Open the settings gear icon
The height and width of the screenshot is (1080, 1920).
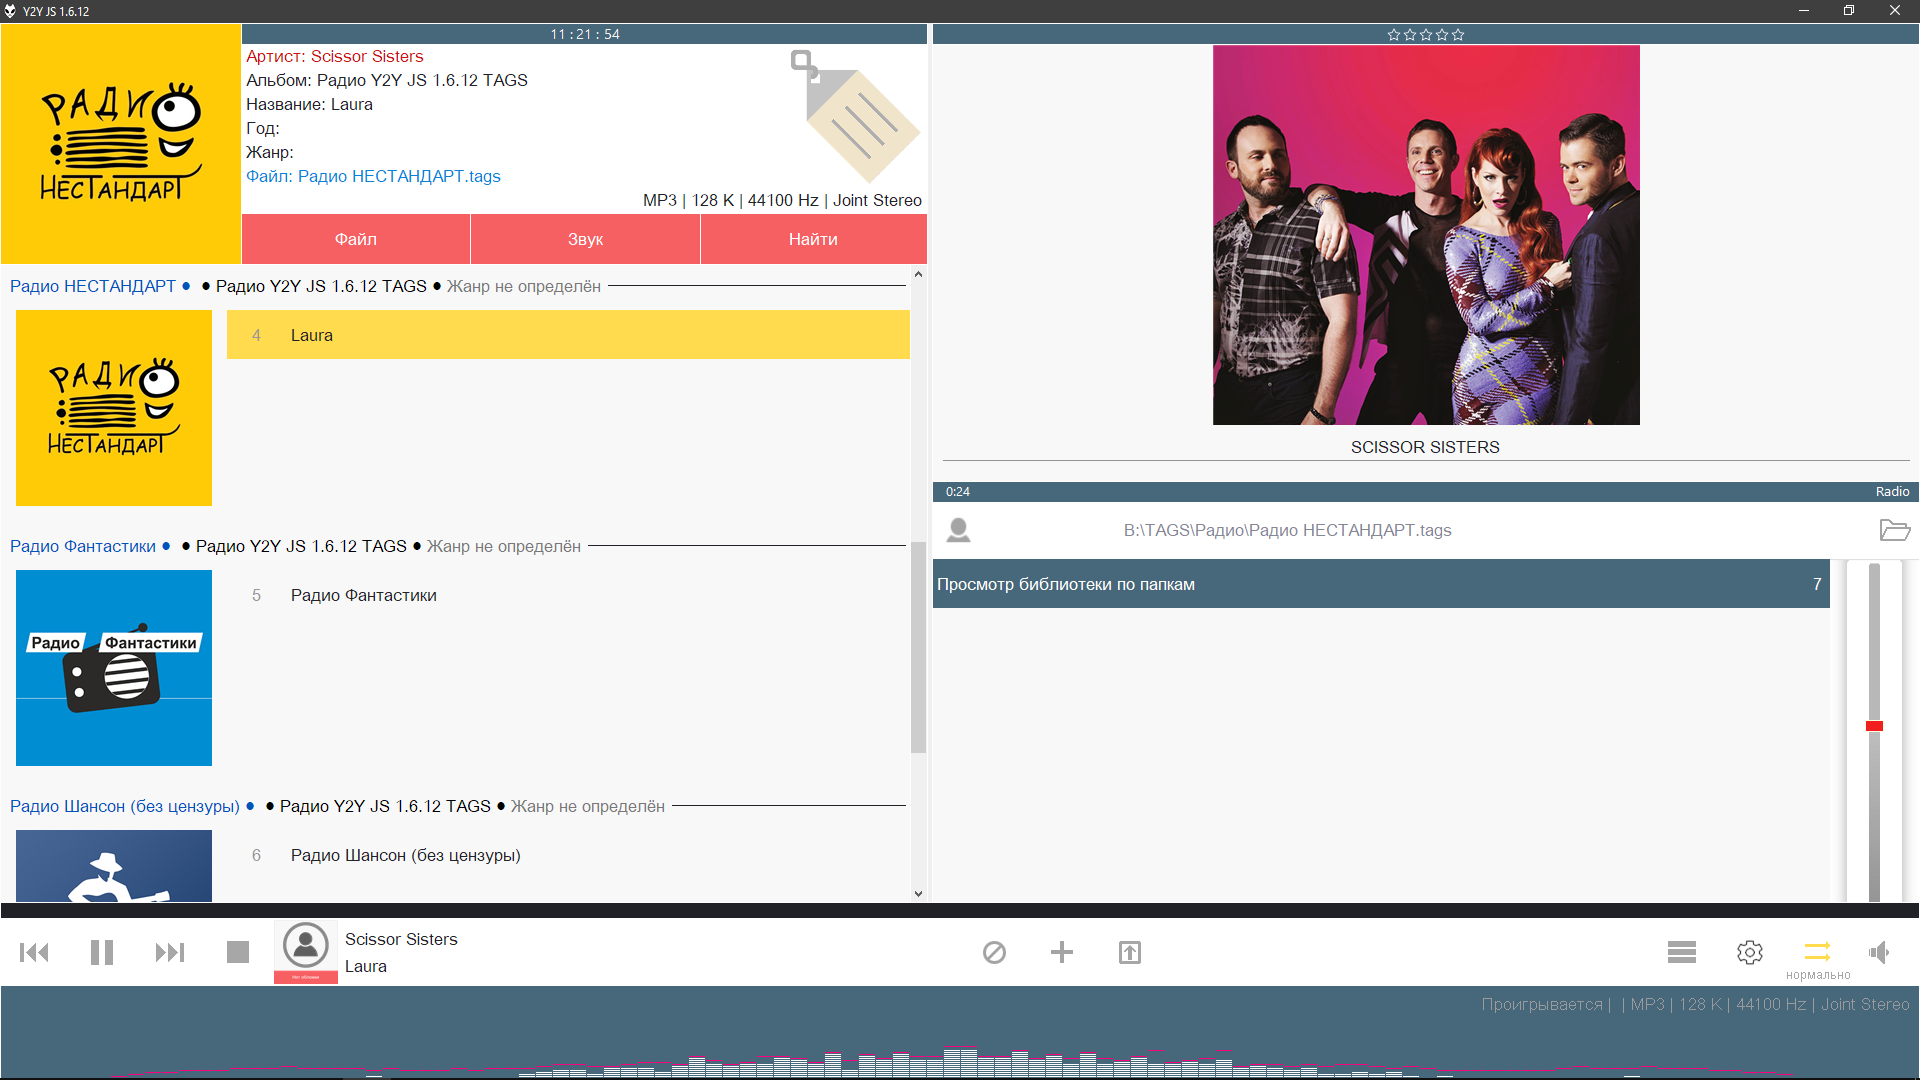[1750, 952]
